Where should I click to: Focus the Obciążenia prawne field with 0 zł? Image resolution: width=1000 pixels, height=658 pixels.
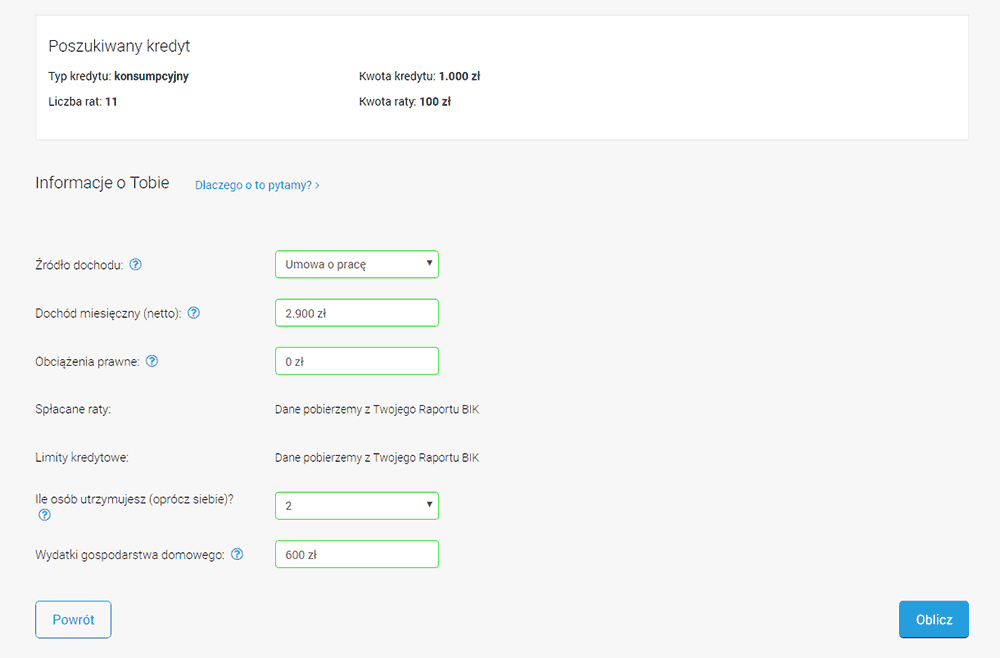coord(356,361)
